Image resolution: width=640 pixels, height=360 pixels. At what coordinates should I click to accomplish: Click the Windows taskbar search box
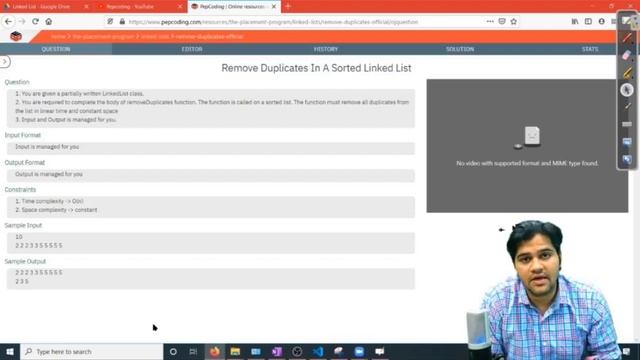(x=92, y=351)
